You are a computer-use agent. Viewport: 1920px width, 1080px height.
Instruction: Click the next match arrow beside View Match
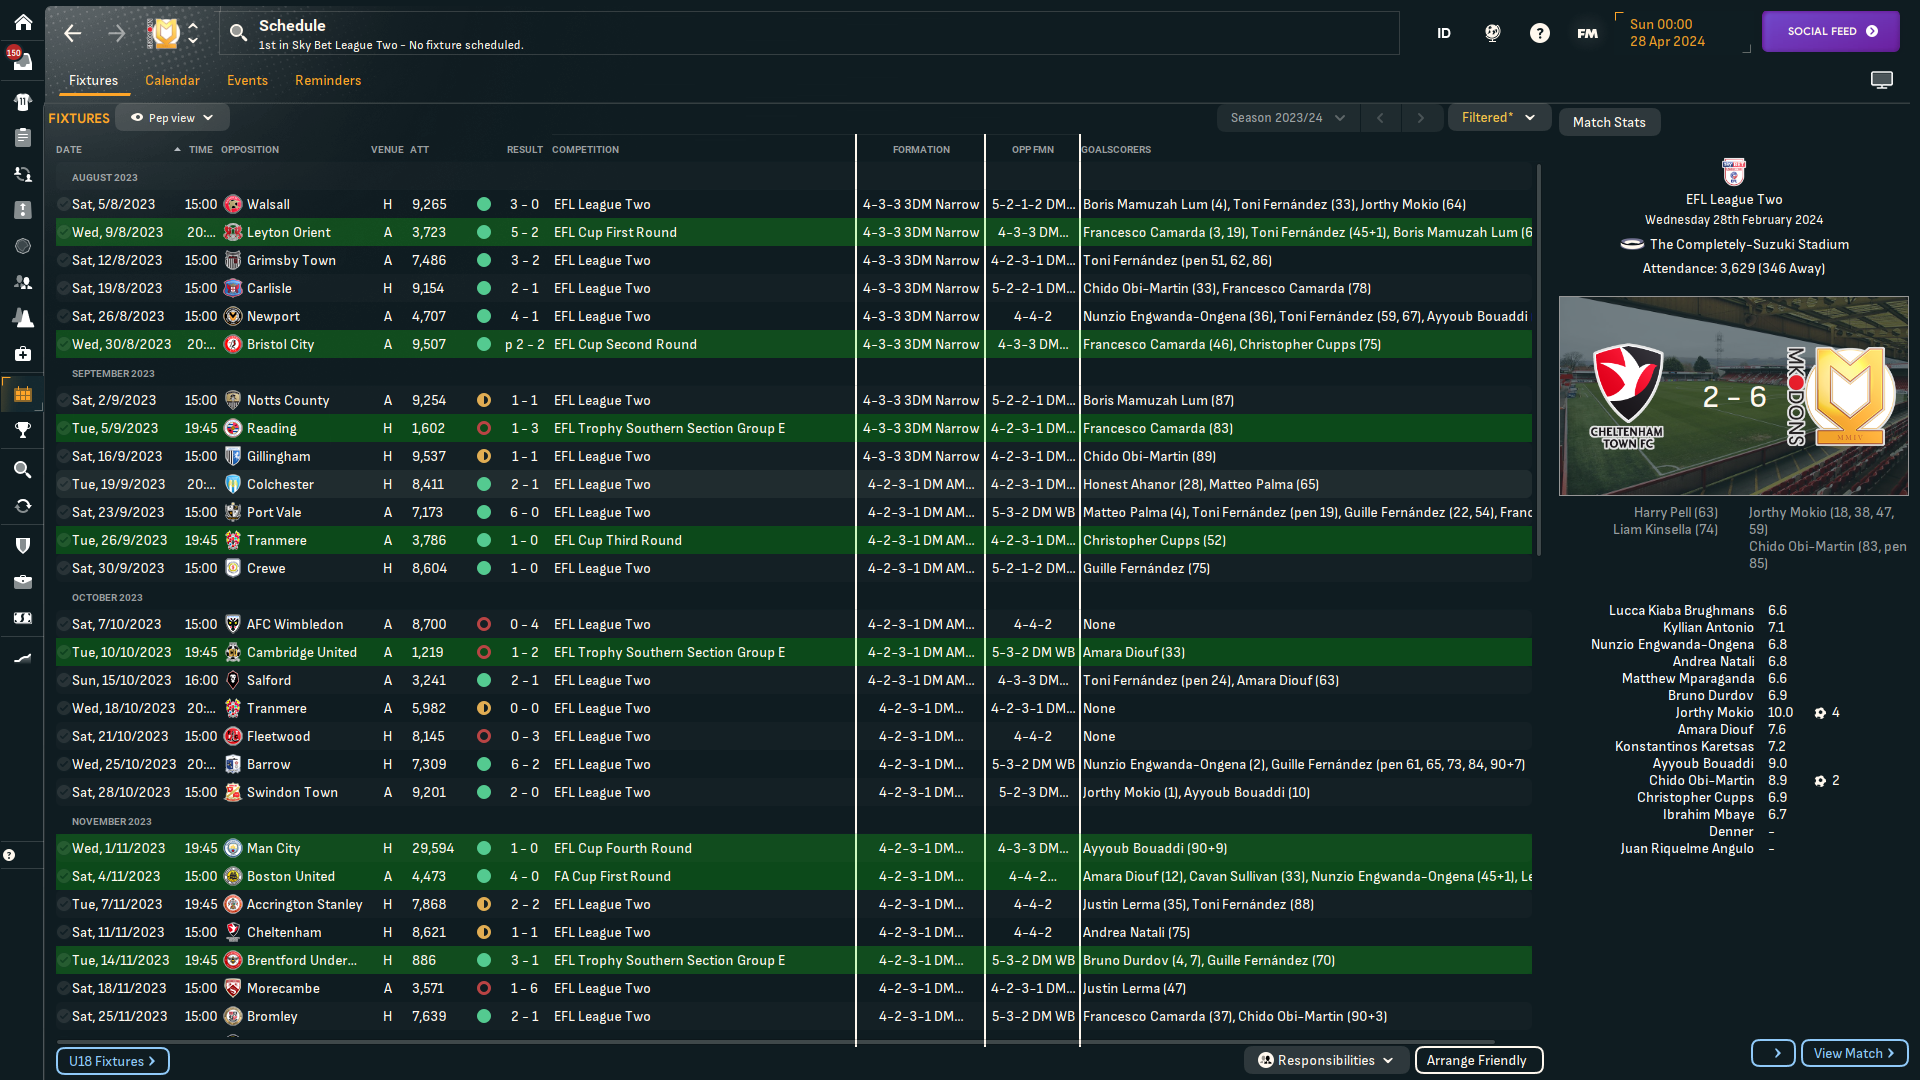[1773, 1053]
